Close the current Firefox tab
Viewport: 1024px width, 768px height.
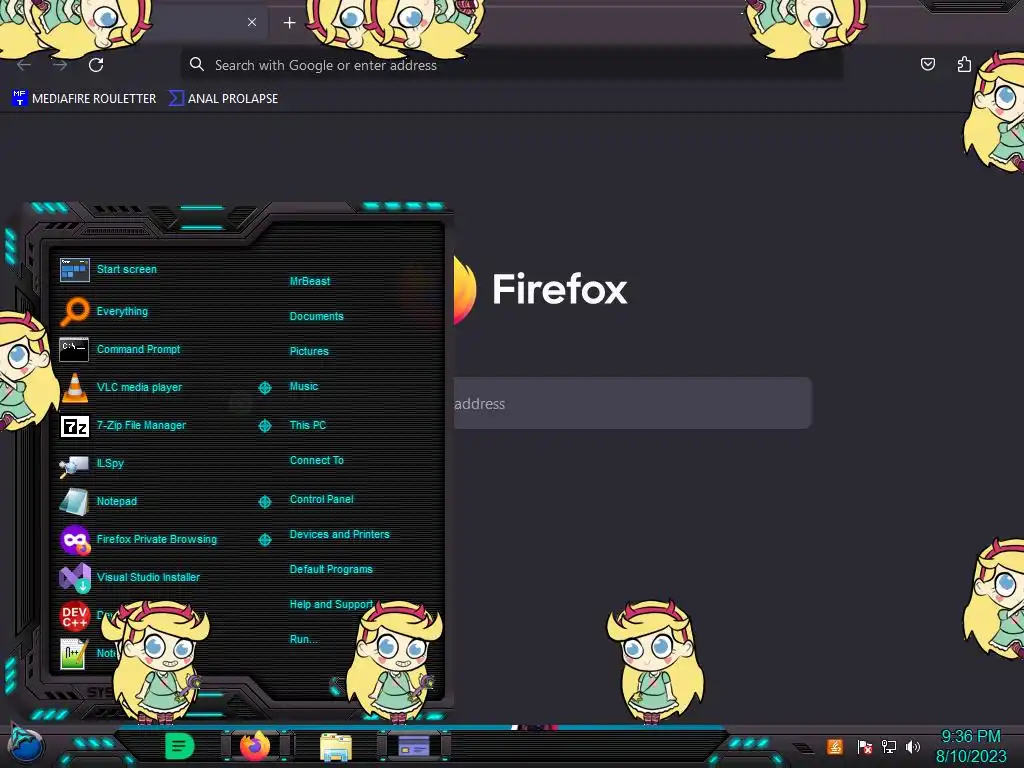click(252, 22)
